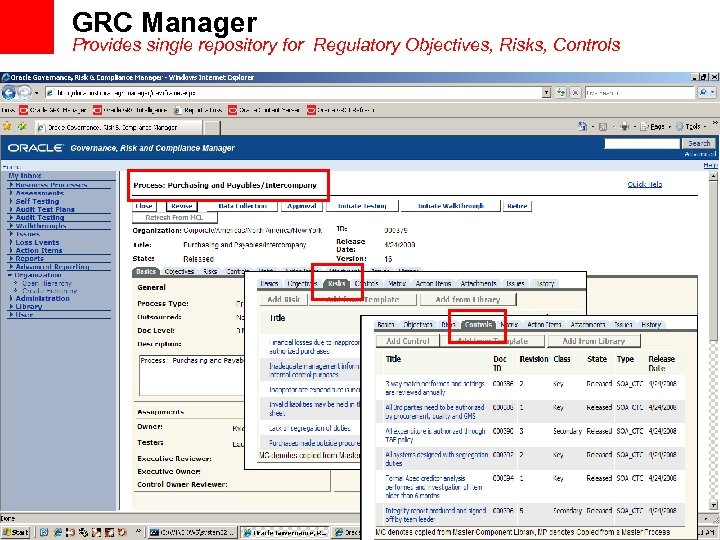720x540 pixels.
Task: Select History tab in the Controls overlay
Action: (x=651, y=325)
